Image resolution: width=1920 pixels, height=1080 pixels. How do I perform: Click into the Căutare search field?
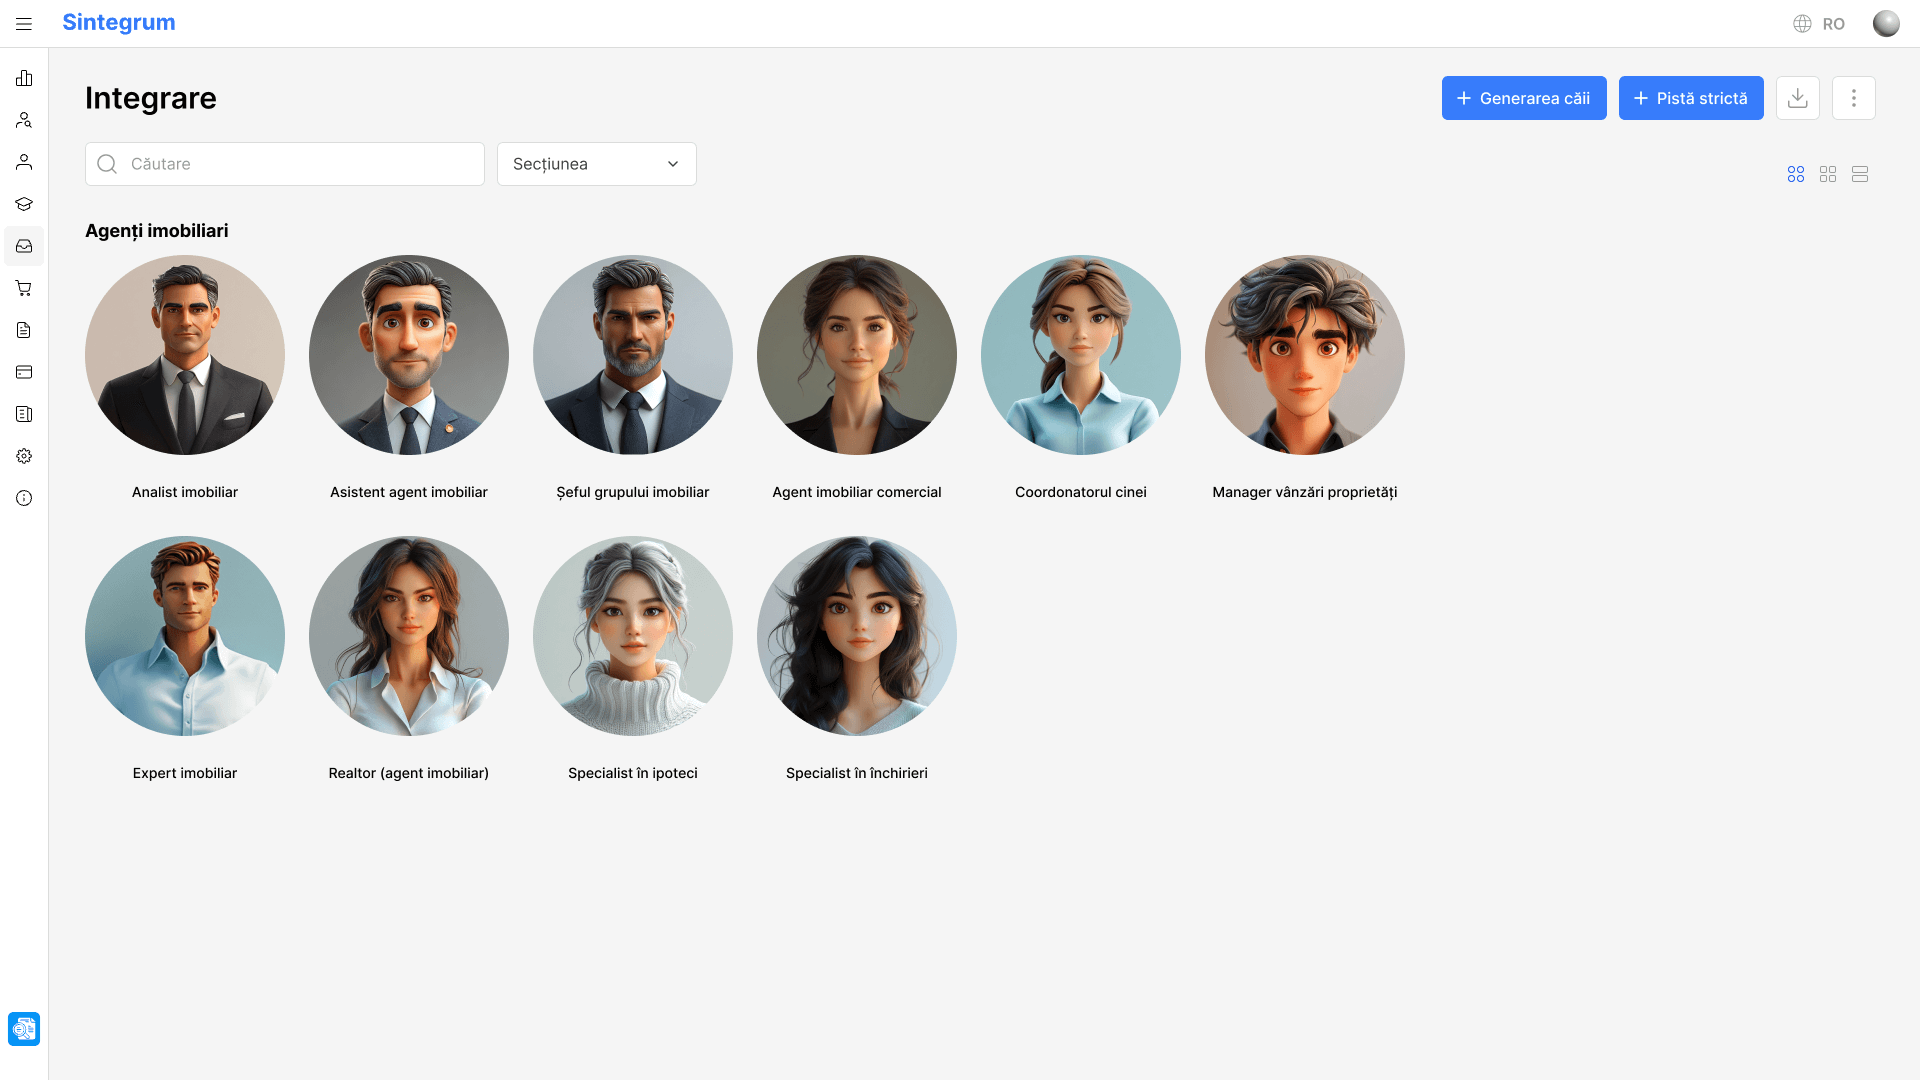[x=300, y=164]
